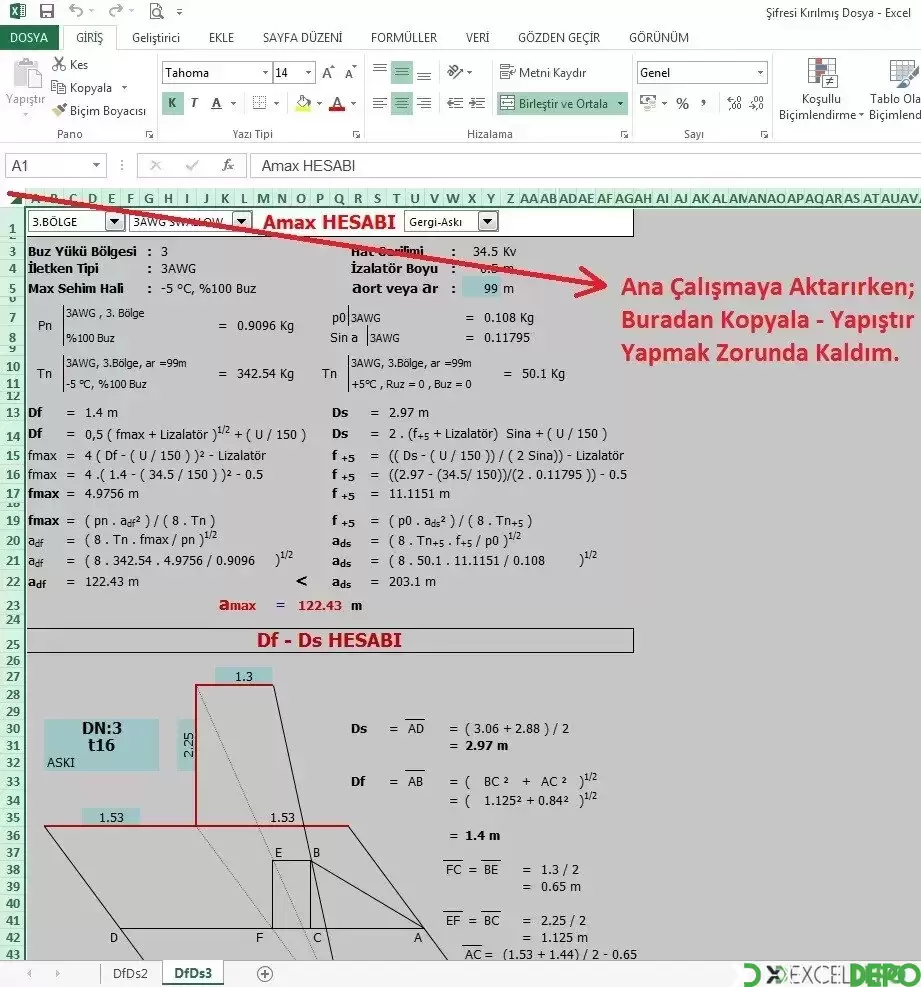Switch to the Geliştirici ribbon tab
The width and height of the screenshot is (921, 987).
pos(155,38)
